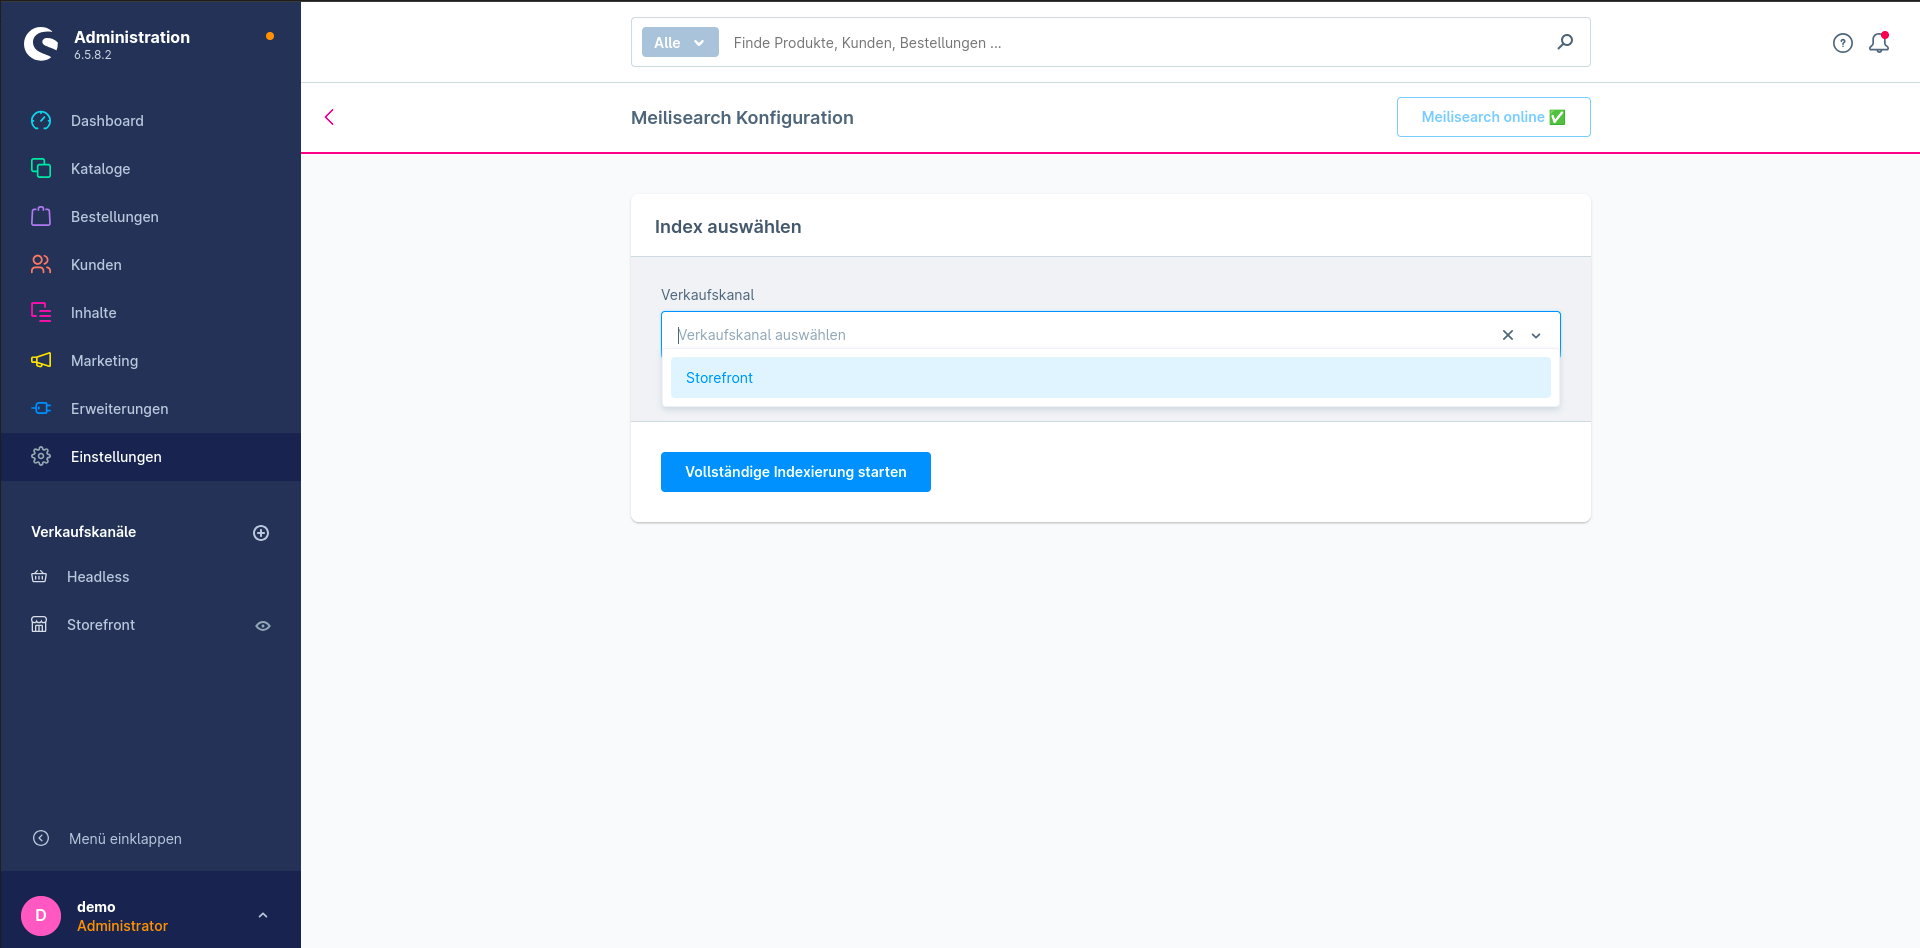Click the search magnifier icon

click(x=1565, y=42)
